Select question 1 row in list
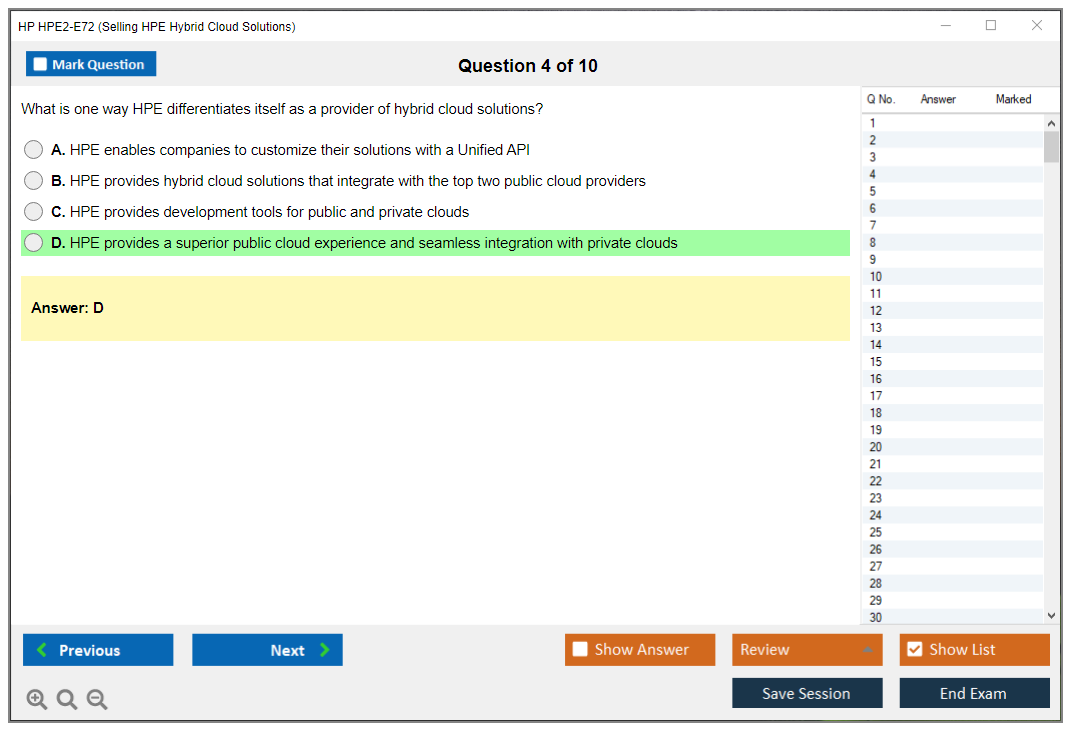The height and width of the screenshot is (735, 1075). 873,124
